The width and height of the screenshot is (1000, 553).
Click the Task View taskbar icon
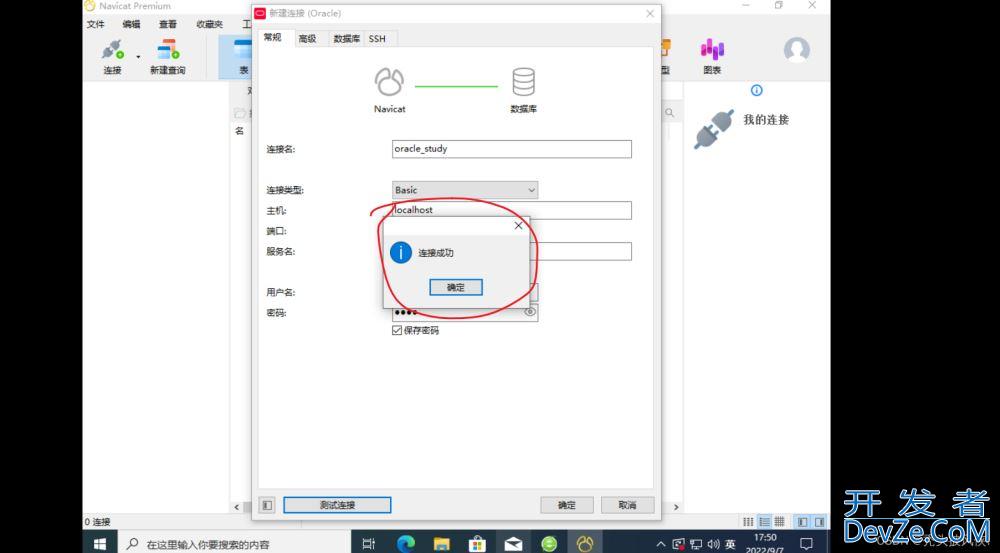pyautogui.click(x=369, y=544)
